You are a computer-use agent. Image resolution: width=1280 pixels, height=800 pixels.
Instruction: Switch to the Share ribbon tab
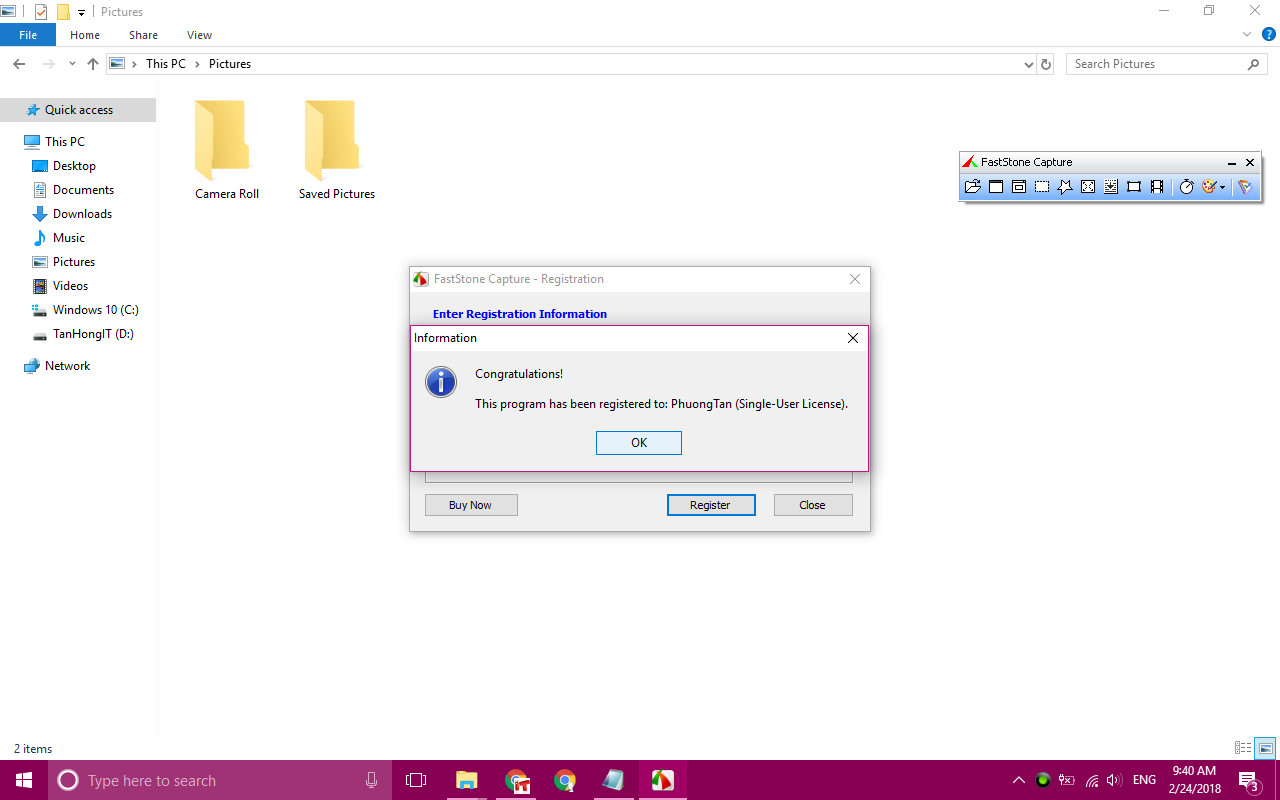click(x=143, y=35)
